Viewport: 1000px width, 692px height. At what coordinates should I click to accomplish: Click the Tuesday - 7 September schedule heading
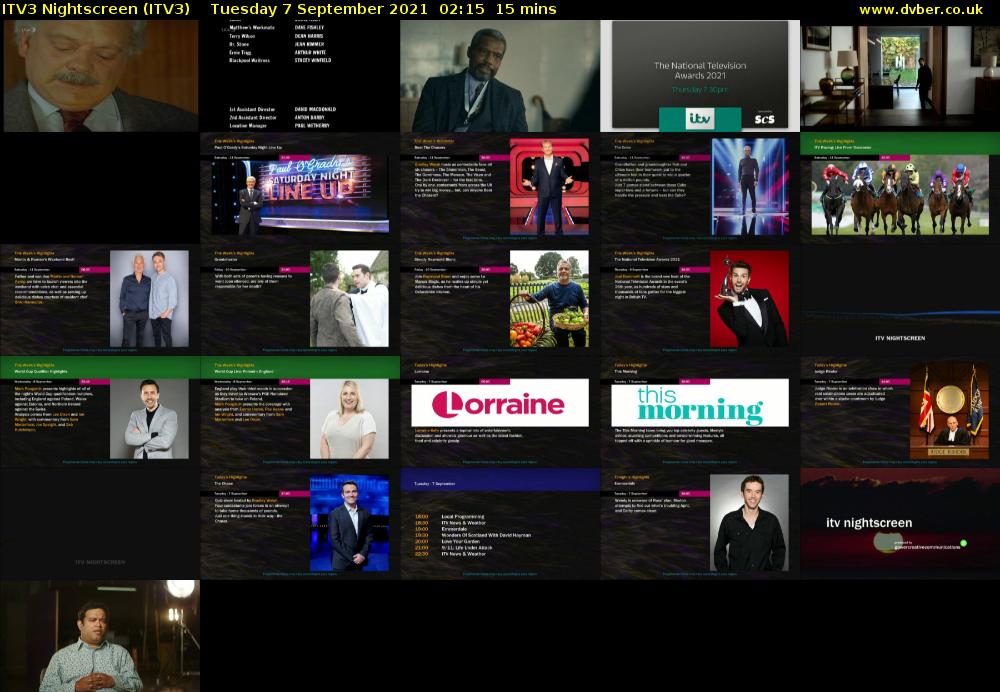coord(435,484)
